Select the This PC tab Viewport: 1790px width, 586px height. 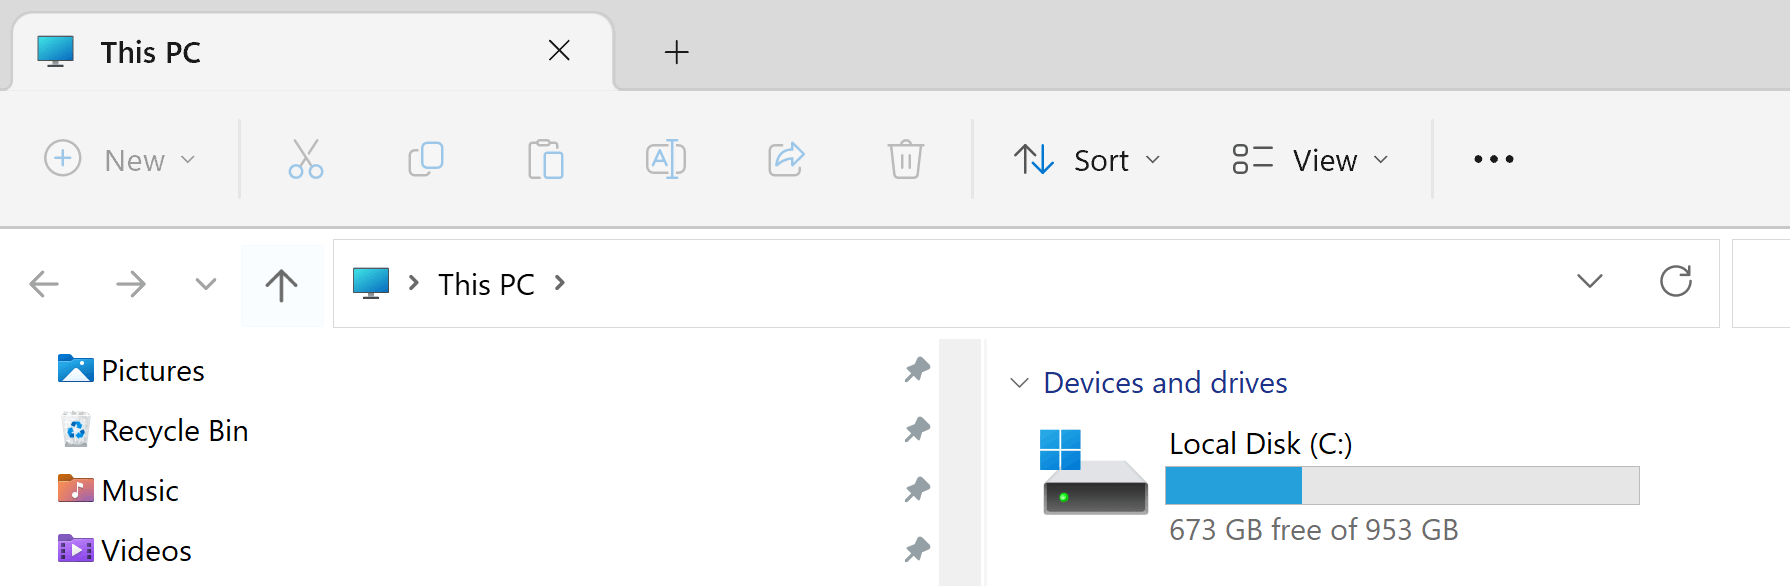(312, 52)
